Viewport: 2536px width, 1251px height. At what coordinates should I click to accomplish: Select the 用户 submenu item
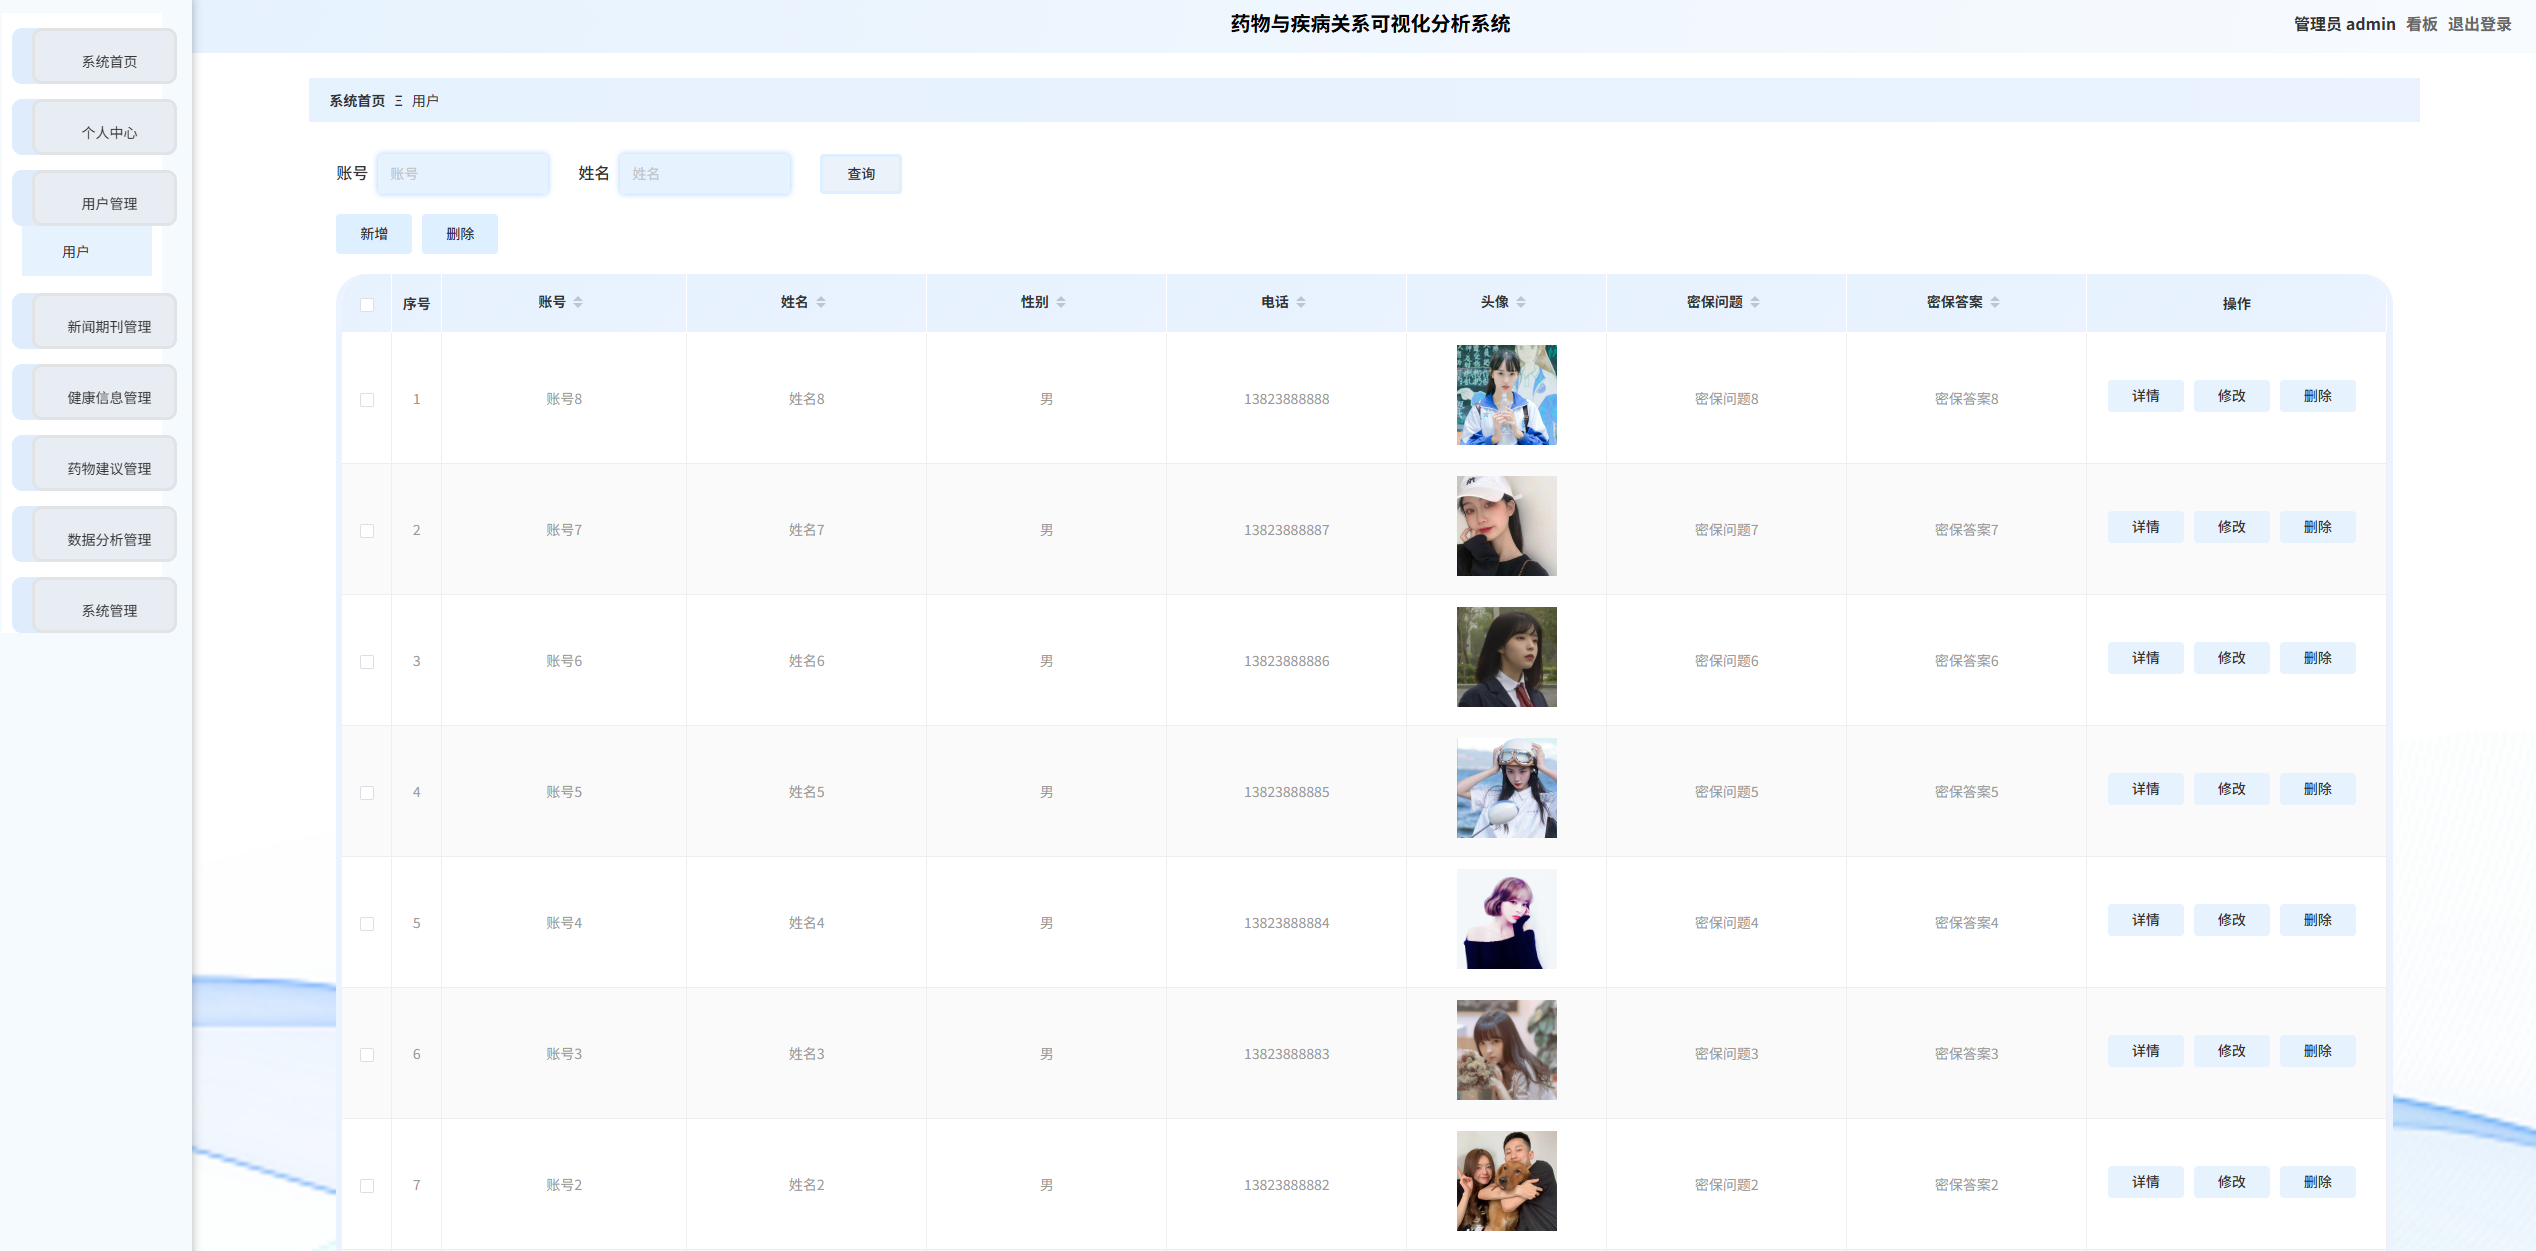[x=87, y=251]
